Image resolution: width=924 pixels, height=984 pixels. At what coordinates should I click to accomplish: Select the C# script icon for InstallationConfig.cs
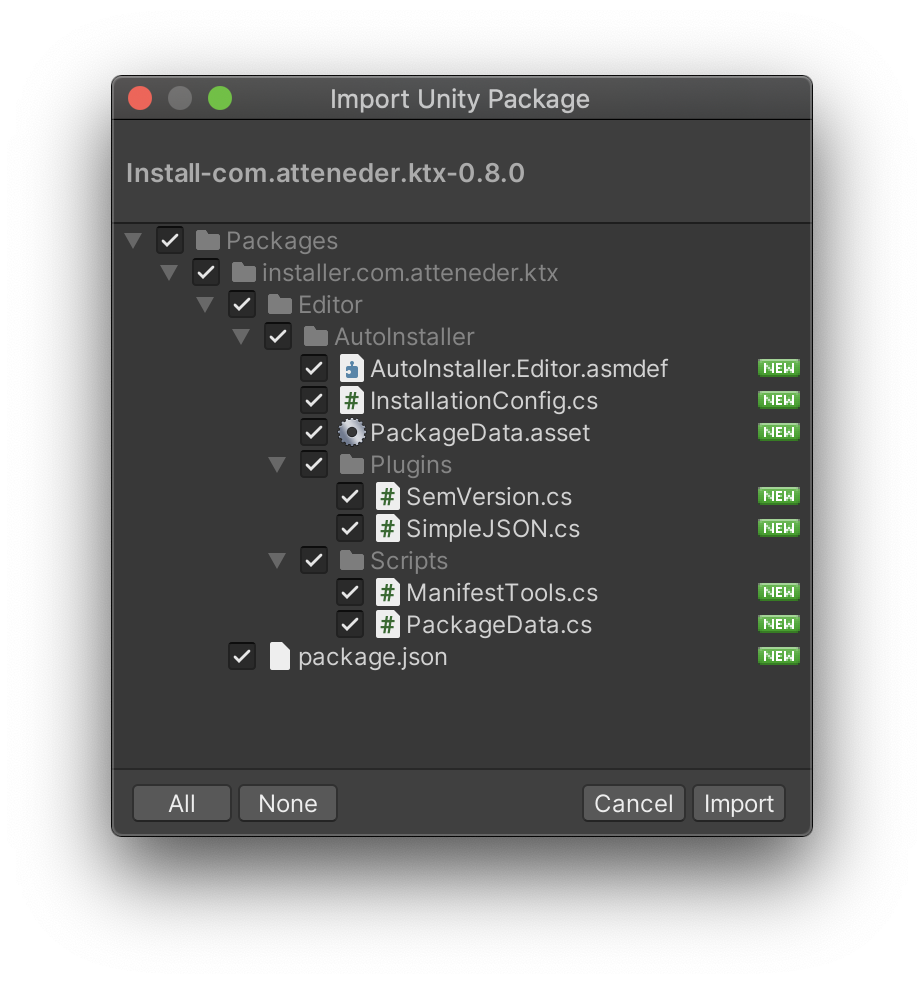click(350, 400)
